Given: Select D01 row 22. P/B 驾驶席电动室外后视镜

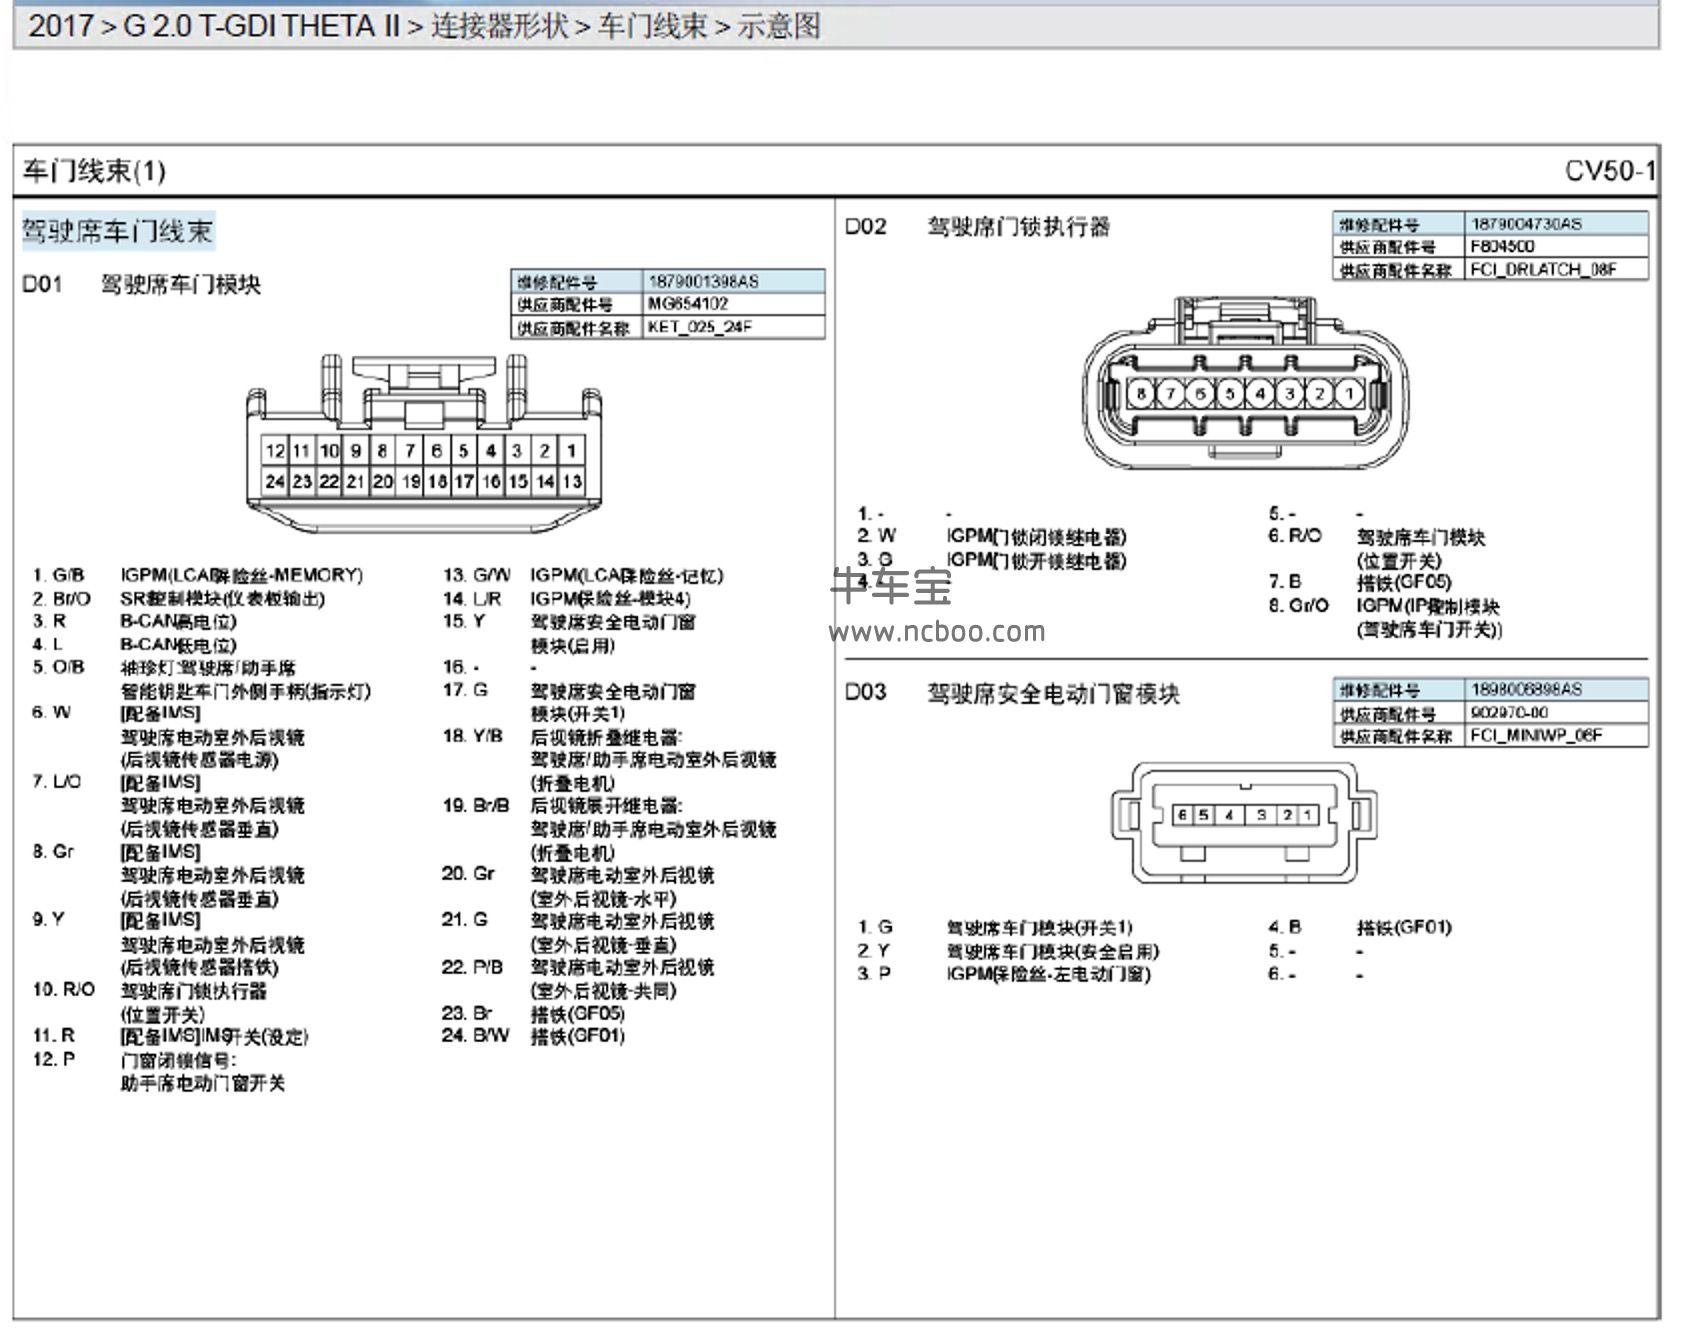Looking at the screenshot, I should (x=578, y=979).
